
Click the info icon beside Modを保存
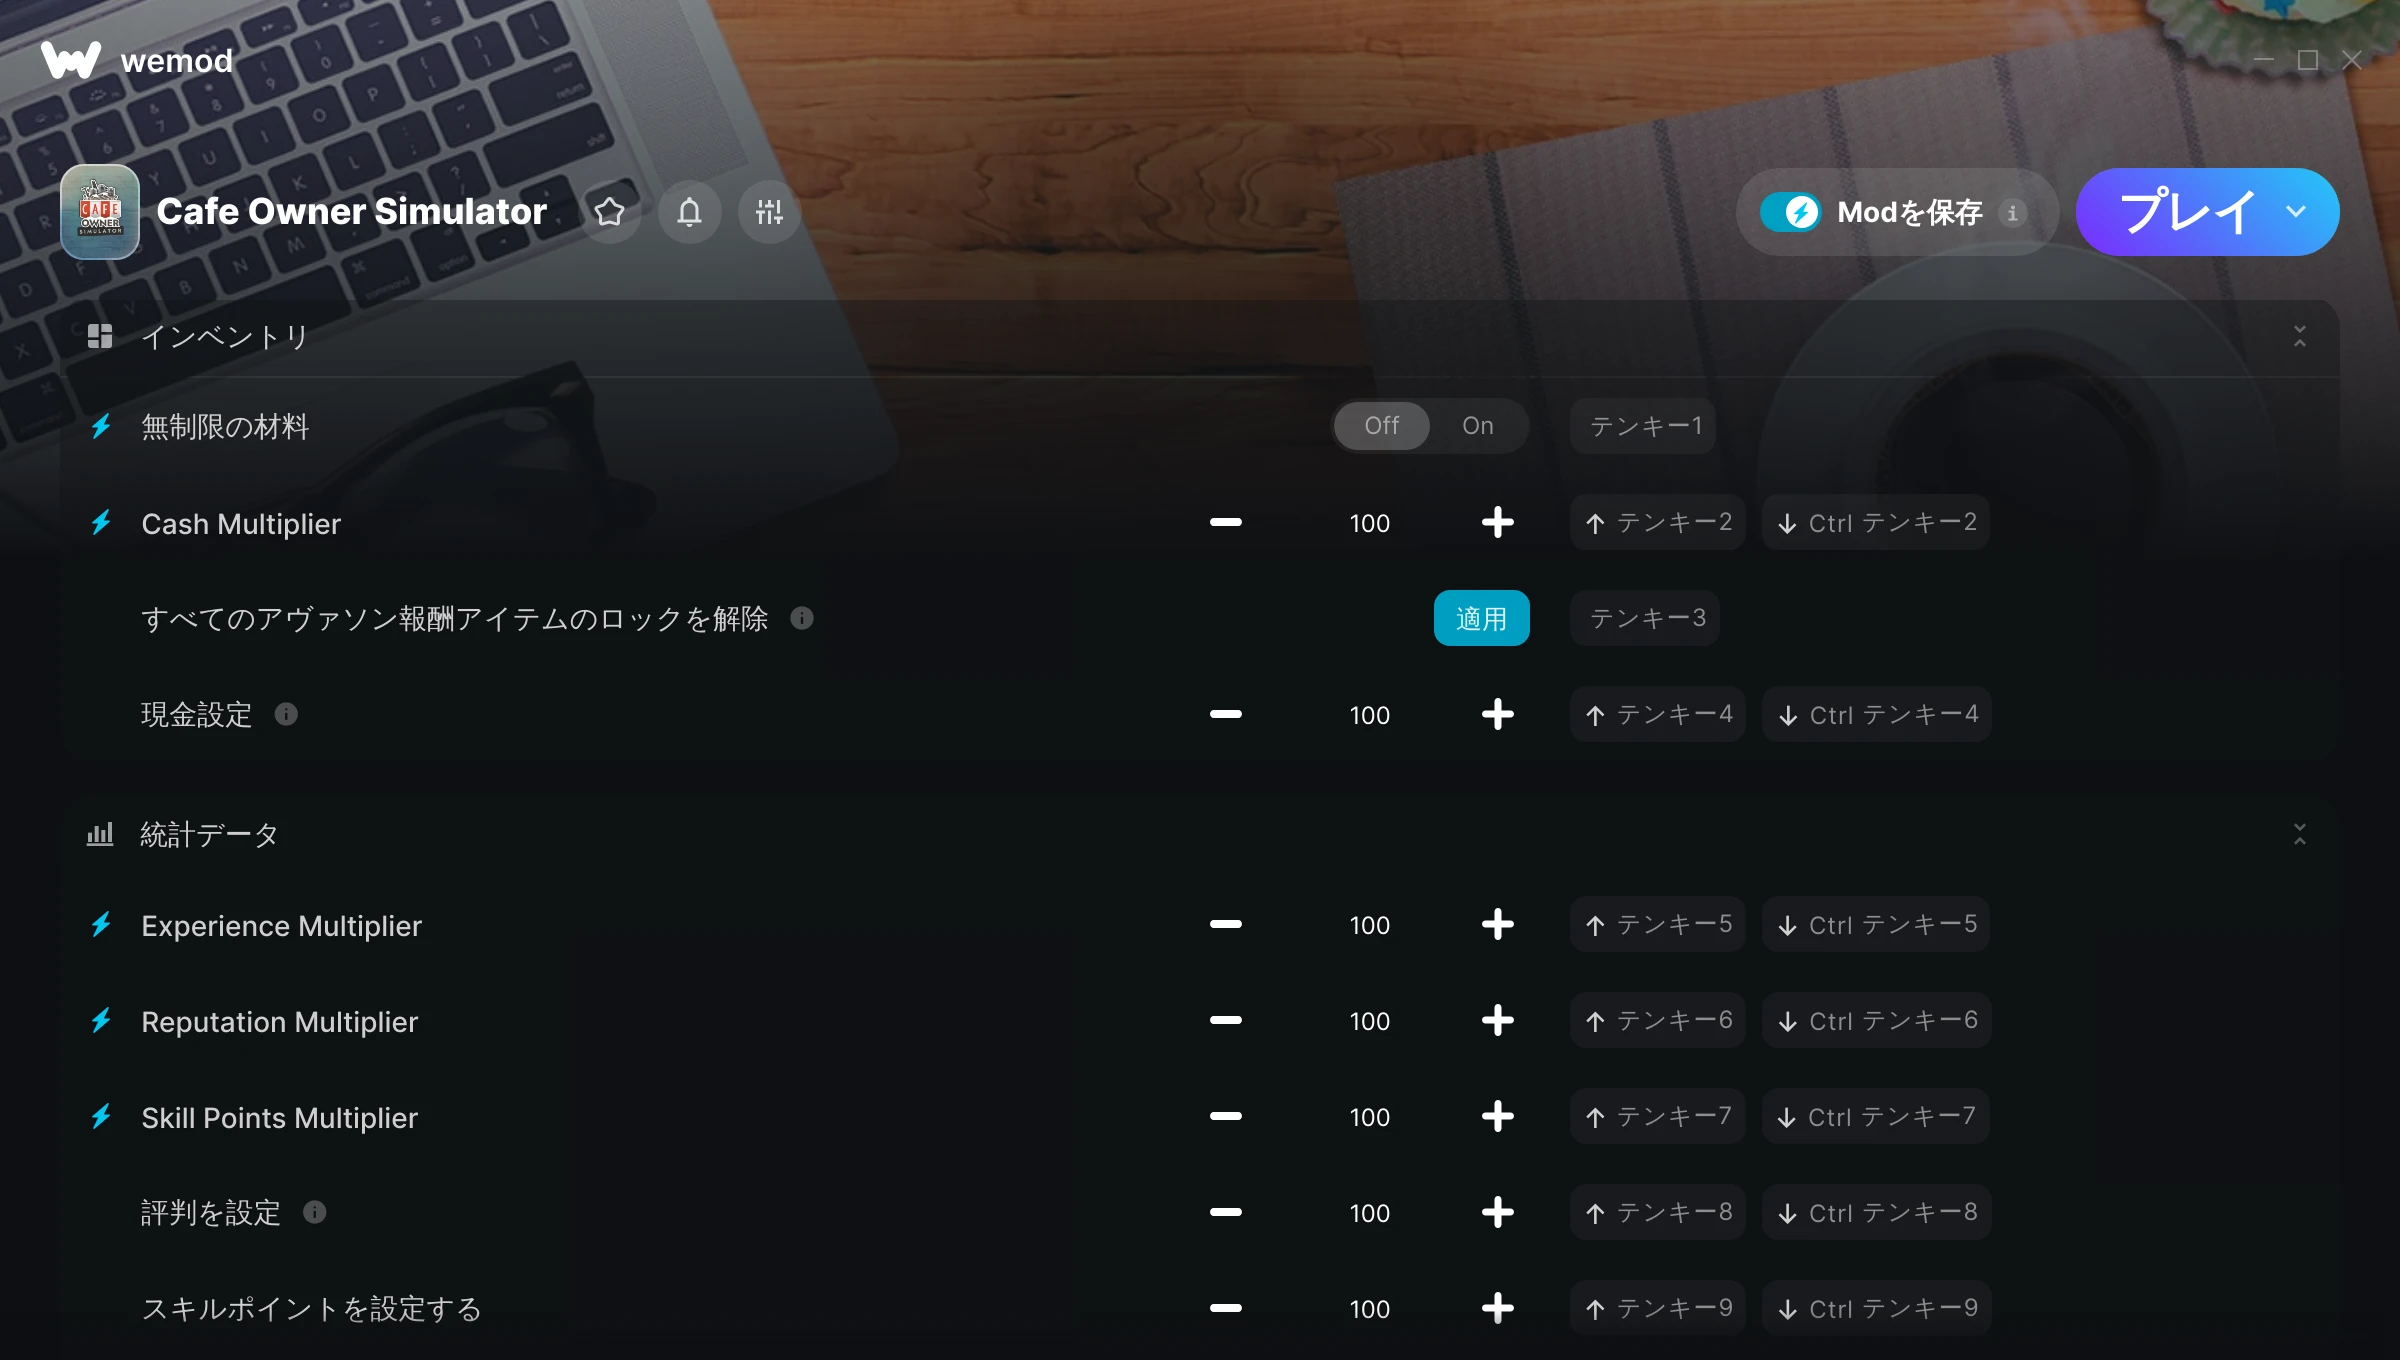pyautogui.click(x=2013, y=212)
